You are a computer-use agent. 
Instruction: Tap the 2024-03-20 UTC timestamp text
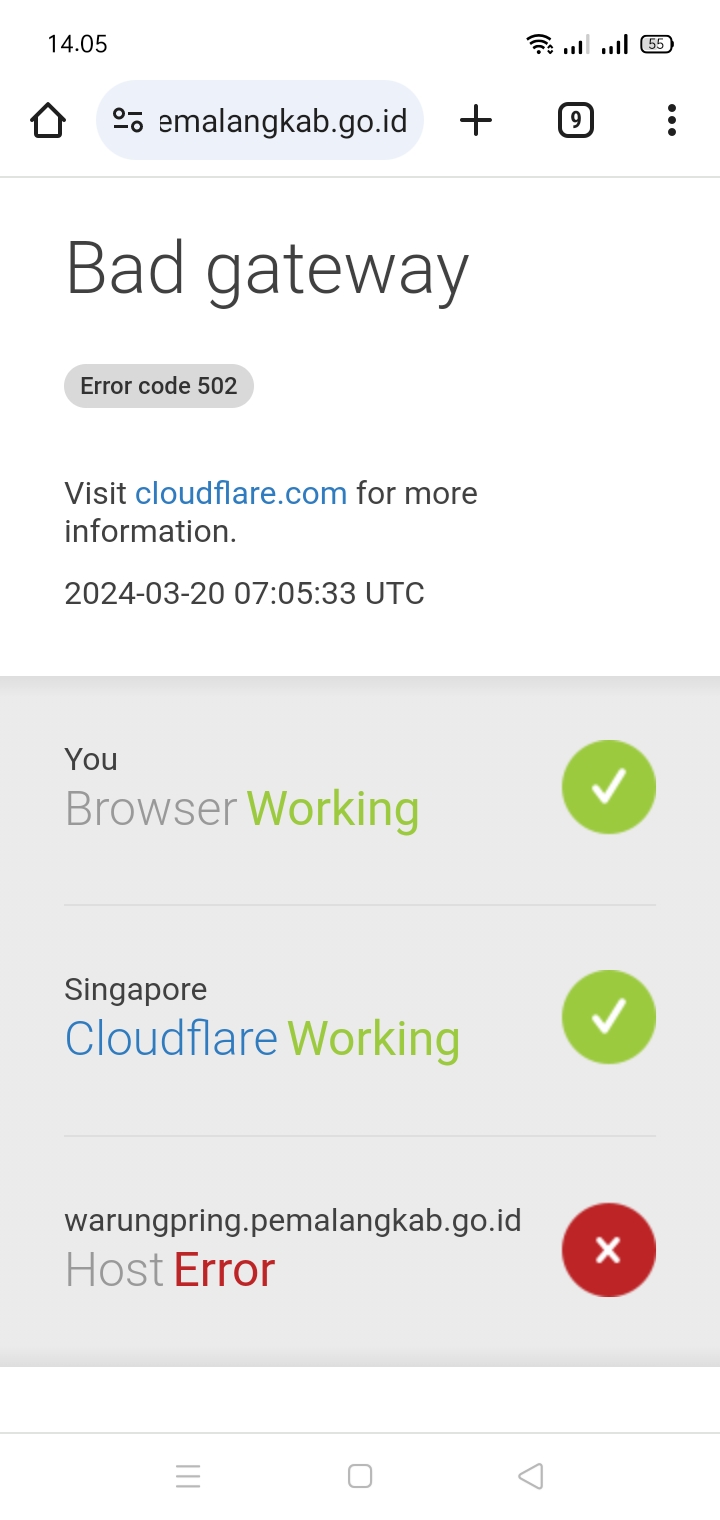coord(244,593)
